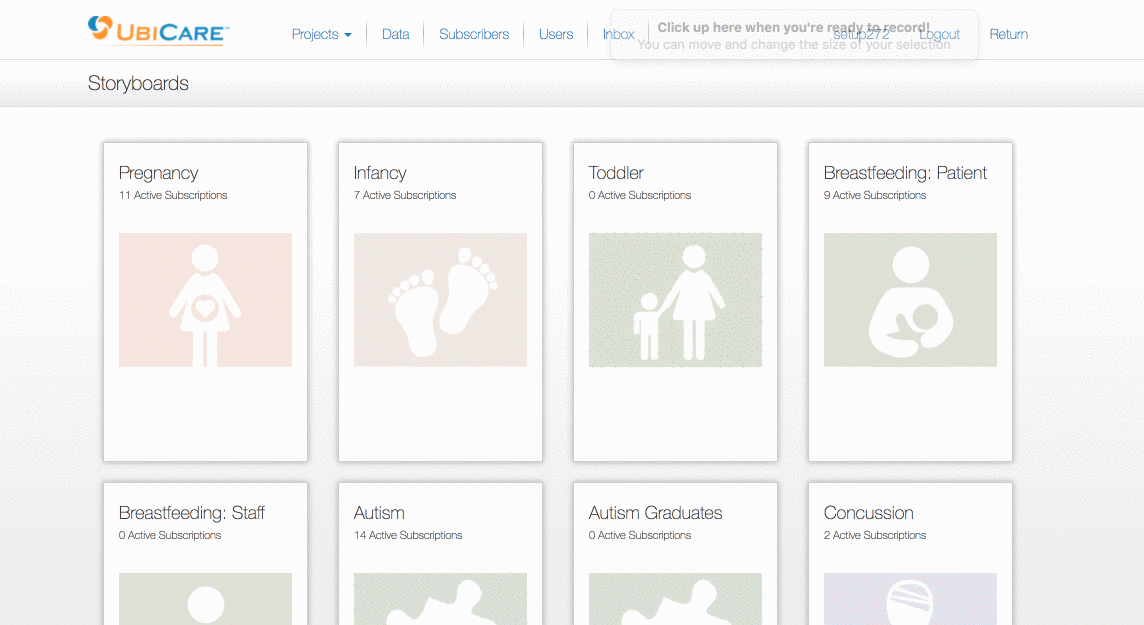Click the Breastfeeding: Staff title
Screen dimensions: 1144x625
191,513
